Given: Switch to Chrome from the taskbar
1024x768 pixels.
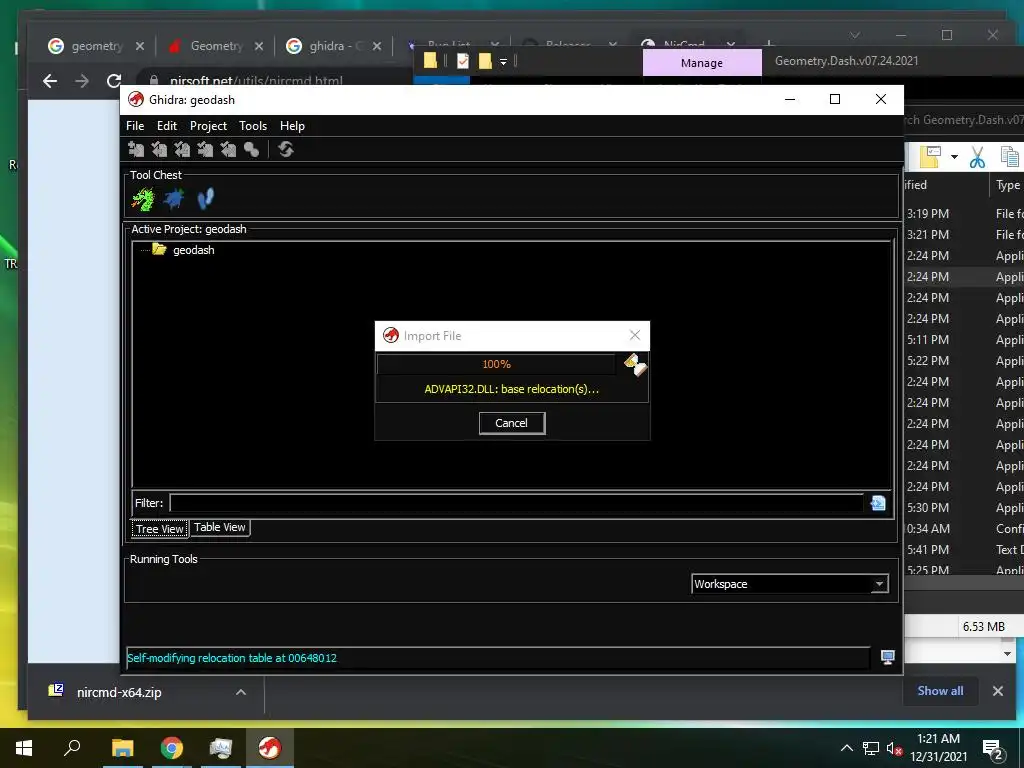Looking at the screenshot, I should 172,748.
